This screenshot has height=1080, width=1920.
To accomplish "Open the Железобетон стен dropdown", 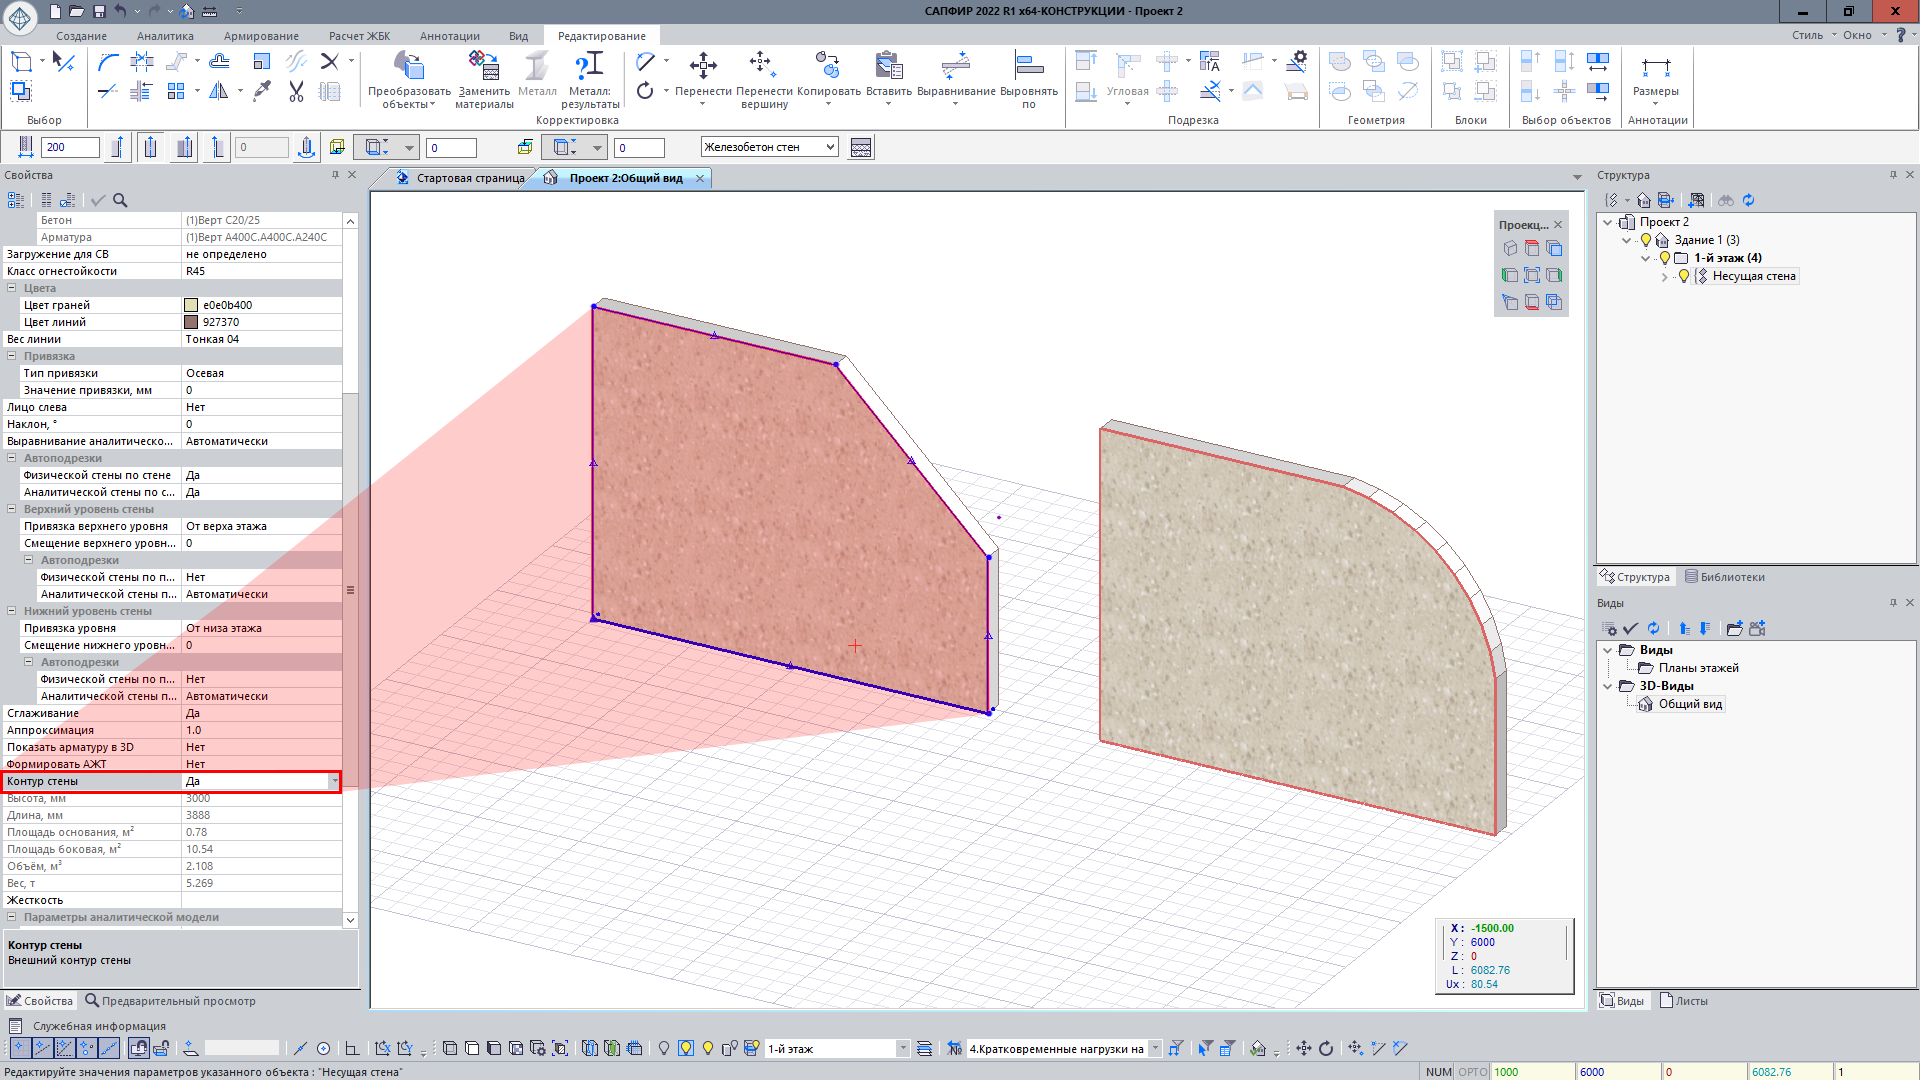I will (x=830, y=147).
